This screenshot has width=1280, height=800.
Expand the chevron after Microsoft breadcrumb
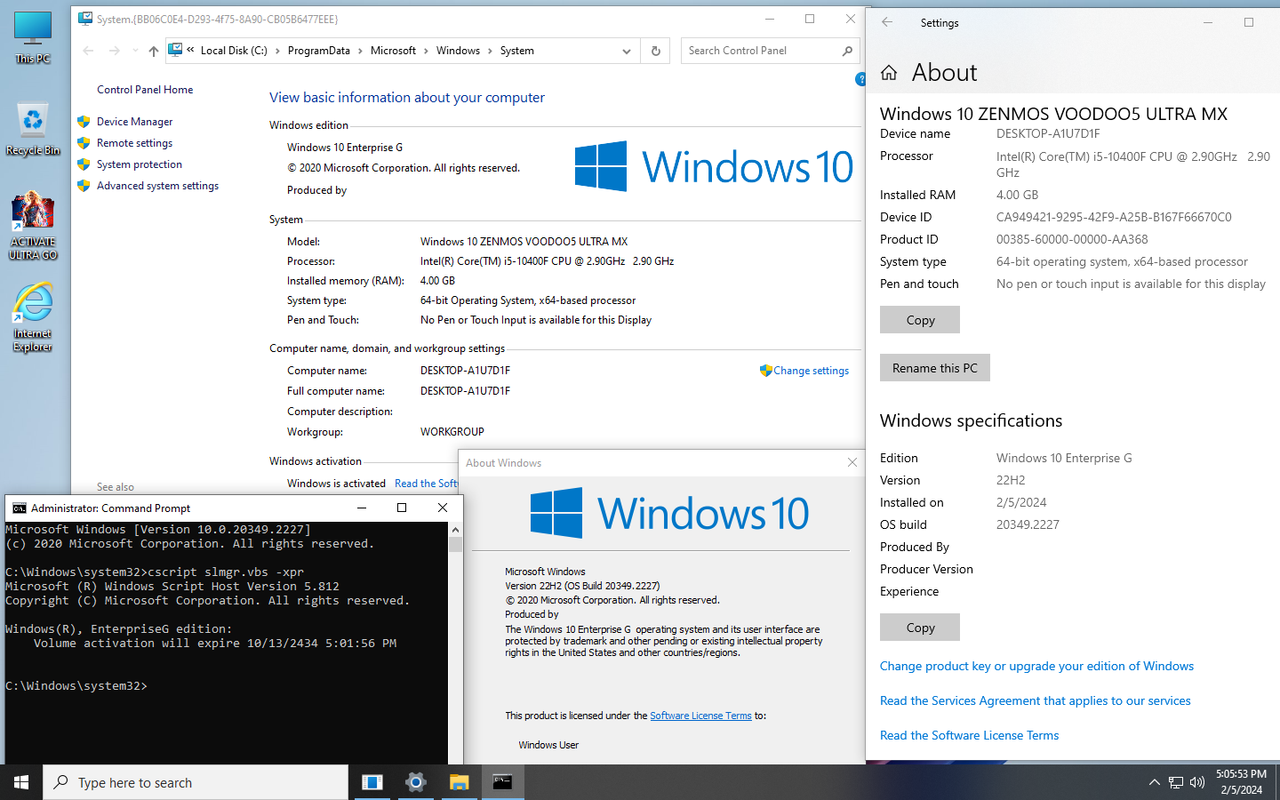(426, 51)
